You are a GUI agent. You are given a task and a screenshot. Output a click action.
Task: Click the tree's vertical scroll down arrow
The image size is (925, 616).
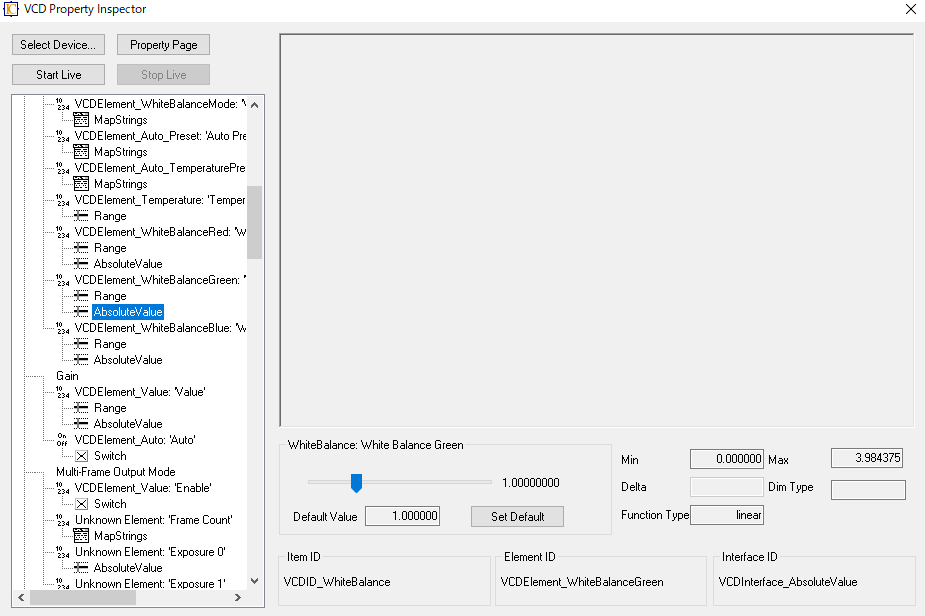point(255,581)
